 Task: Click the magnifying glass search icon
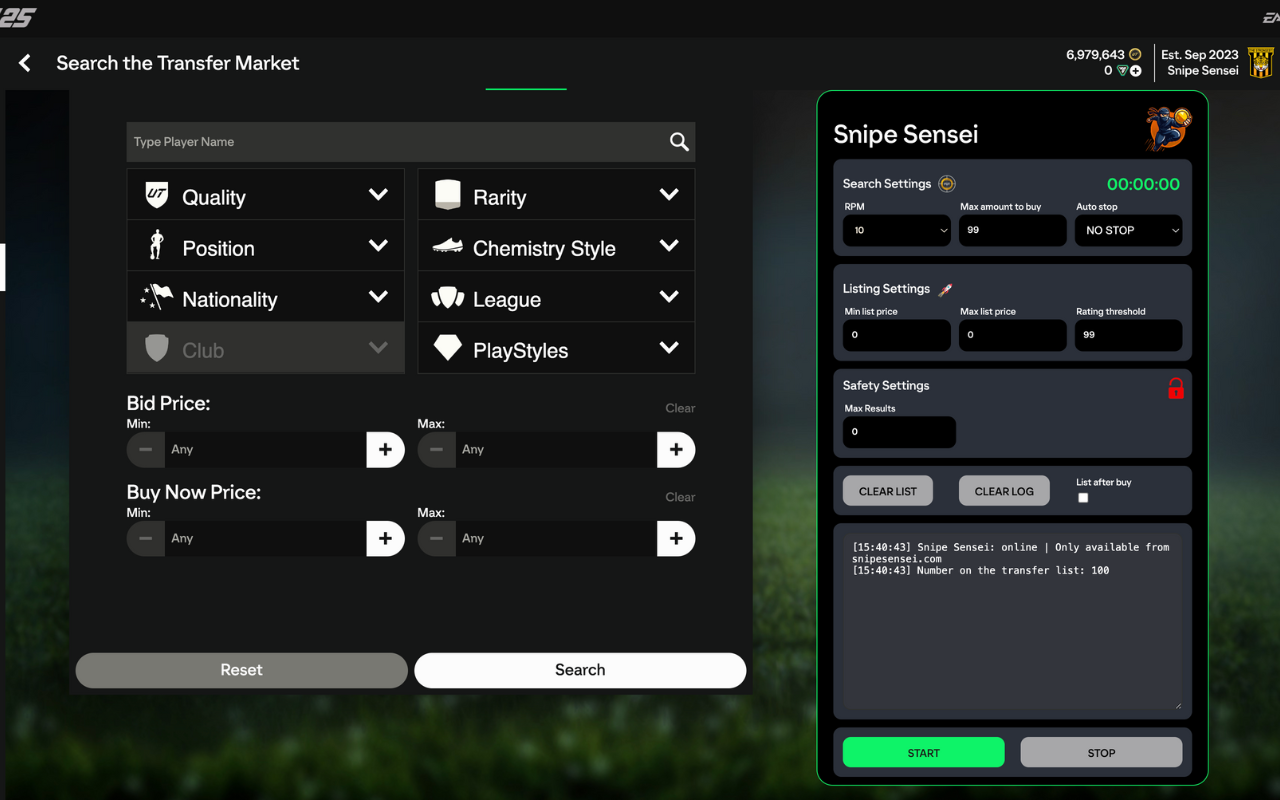[x=679, y=142]
